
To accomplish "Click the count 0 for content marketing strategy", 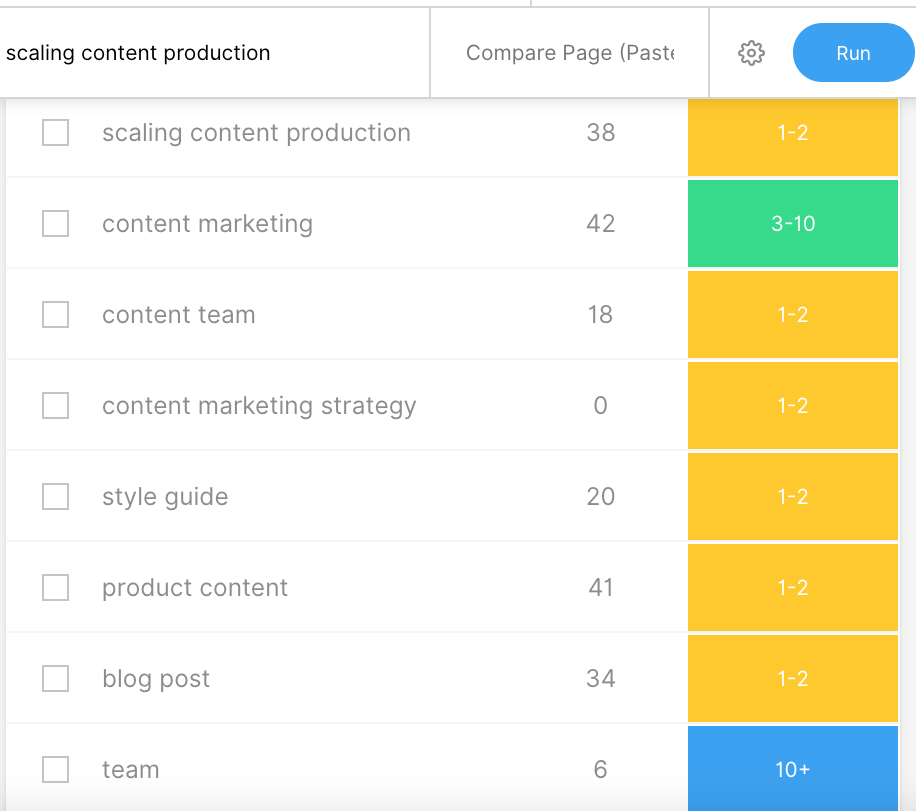I will pyautogui.click(x=600, y=406).
